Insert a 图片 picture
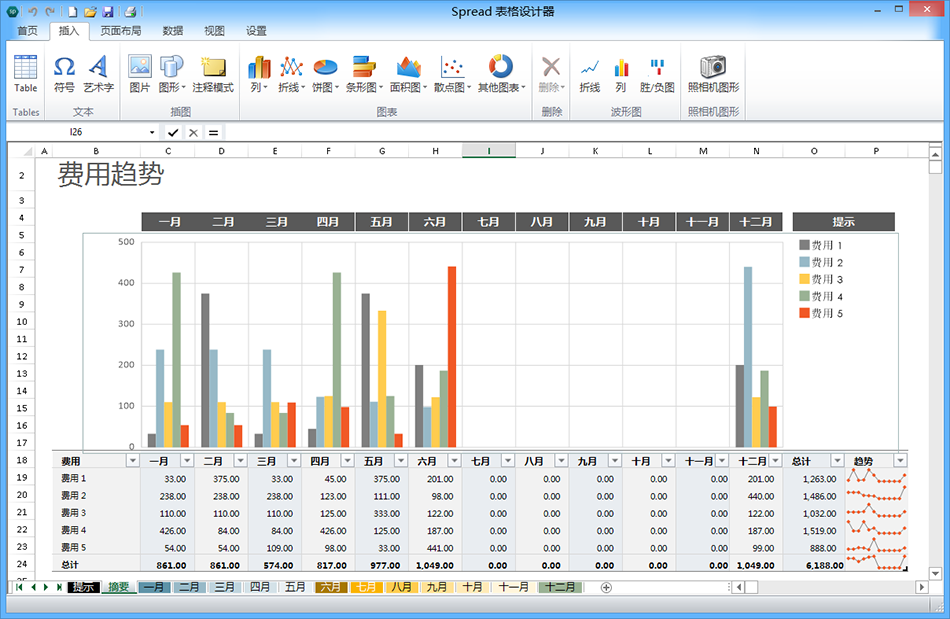 point(140,73)
